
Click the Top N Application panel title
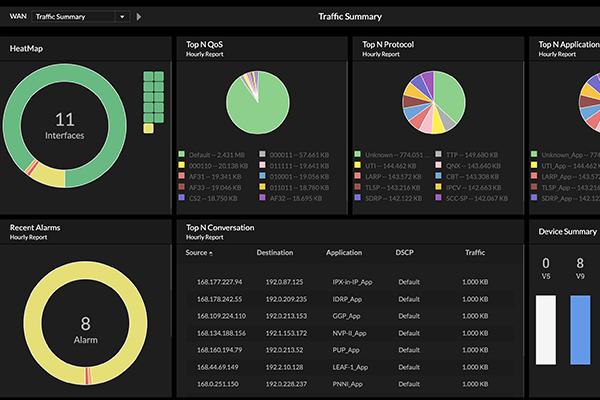click(x=569, y=45)
